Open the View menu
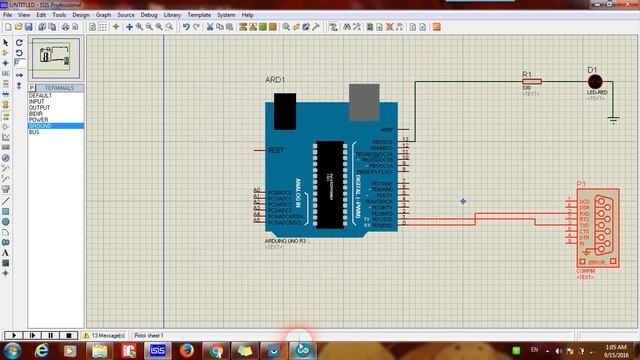This screenshot has height=360, width=640. click(24, 15)
